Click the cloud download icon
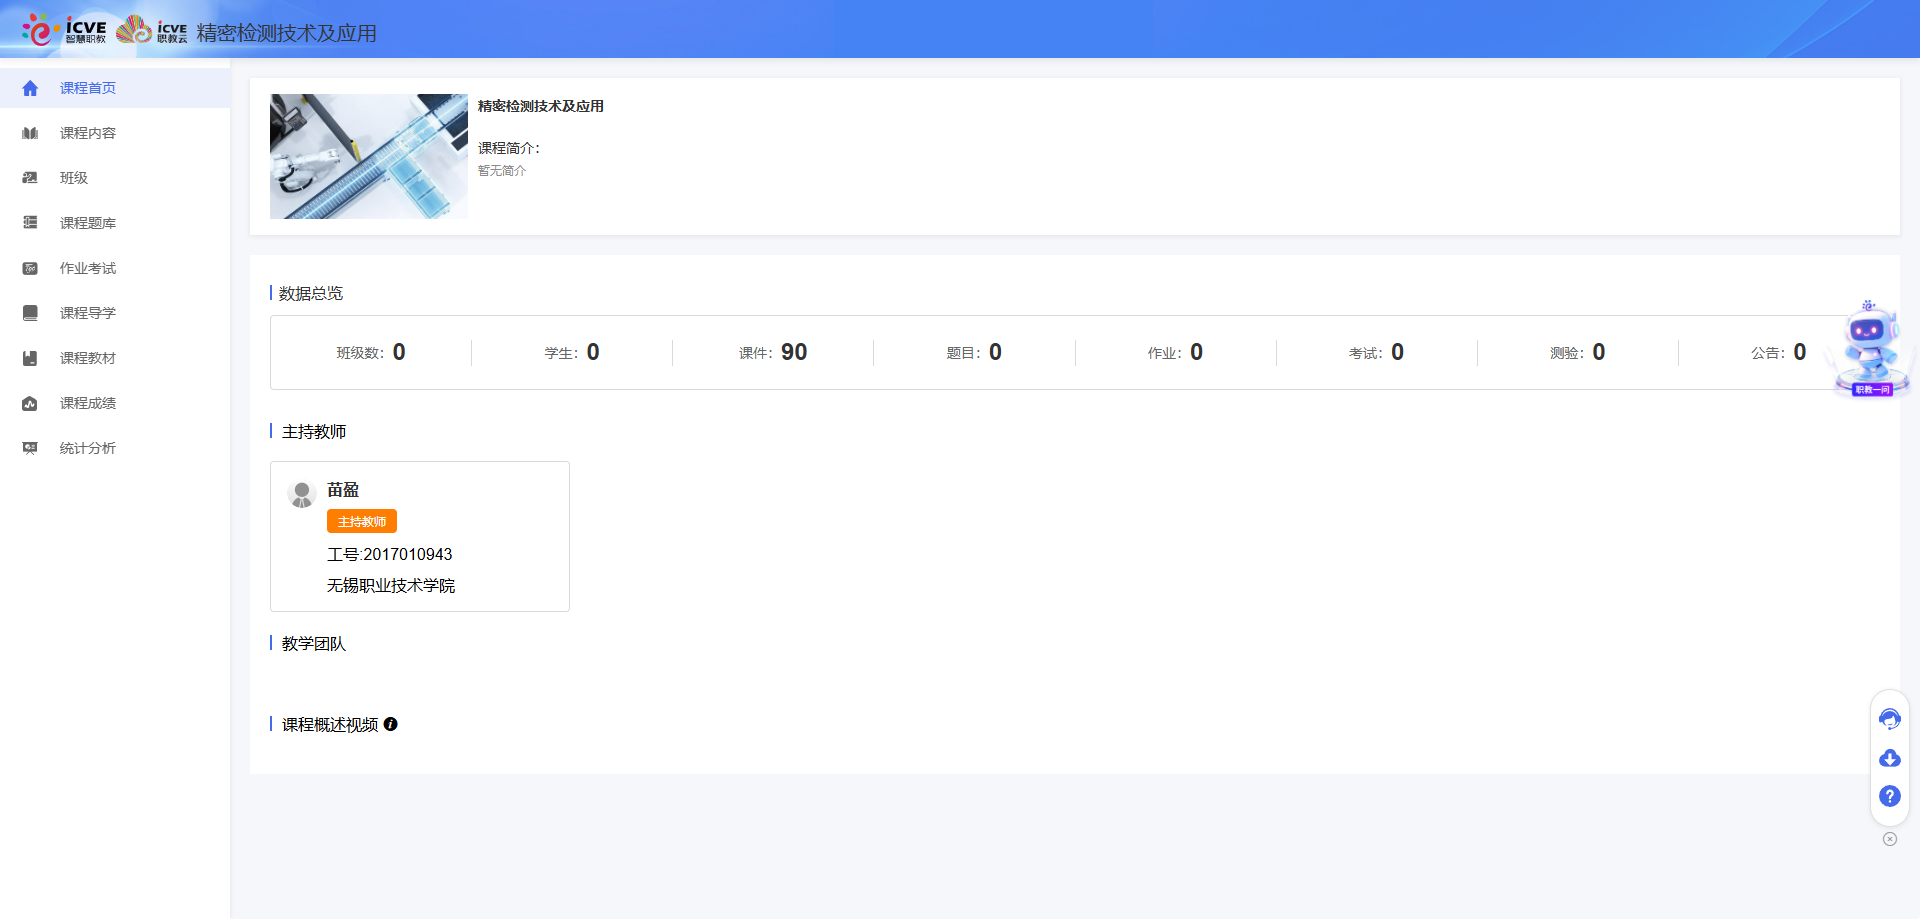Screen dimensions: 1920x919 1889,758
